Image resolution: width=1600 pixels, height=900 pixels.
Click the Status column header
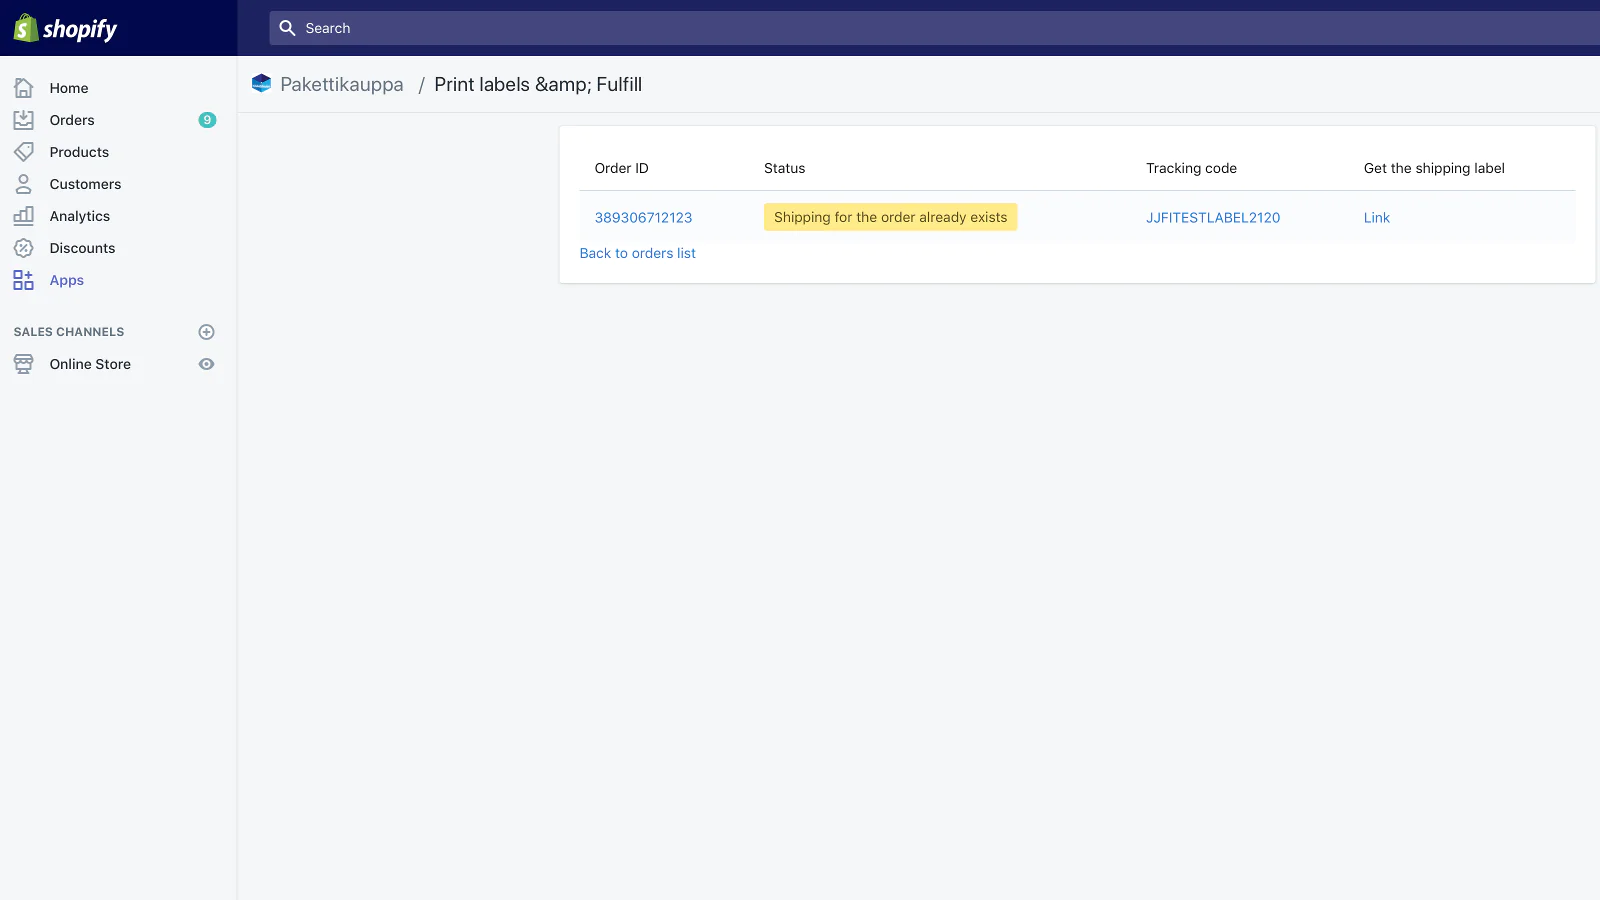tap(784, 168)
